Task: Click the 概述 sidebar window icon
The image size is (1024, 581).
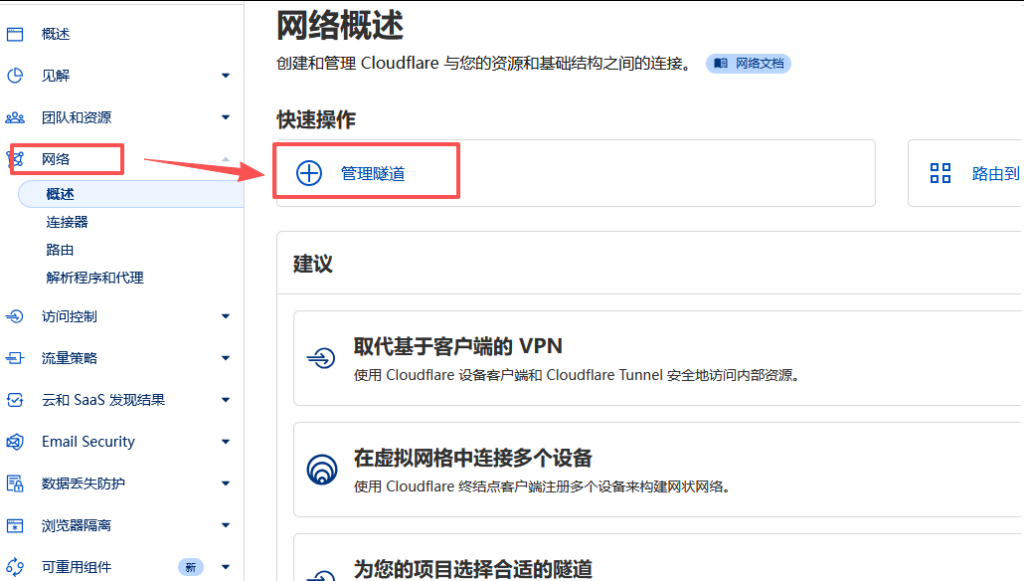Action: [15, 34]
